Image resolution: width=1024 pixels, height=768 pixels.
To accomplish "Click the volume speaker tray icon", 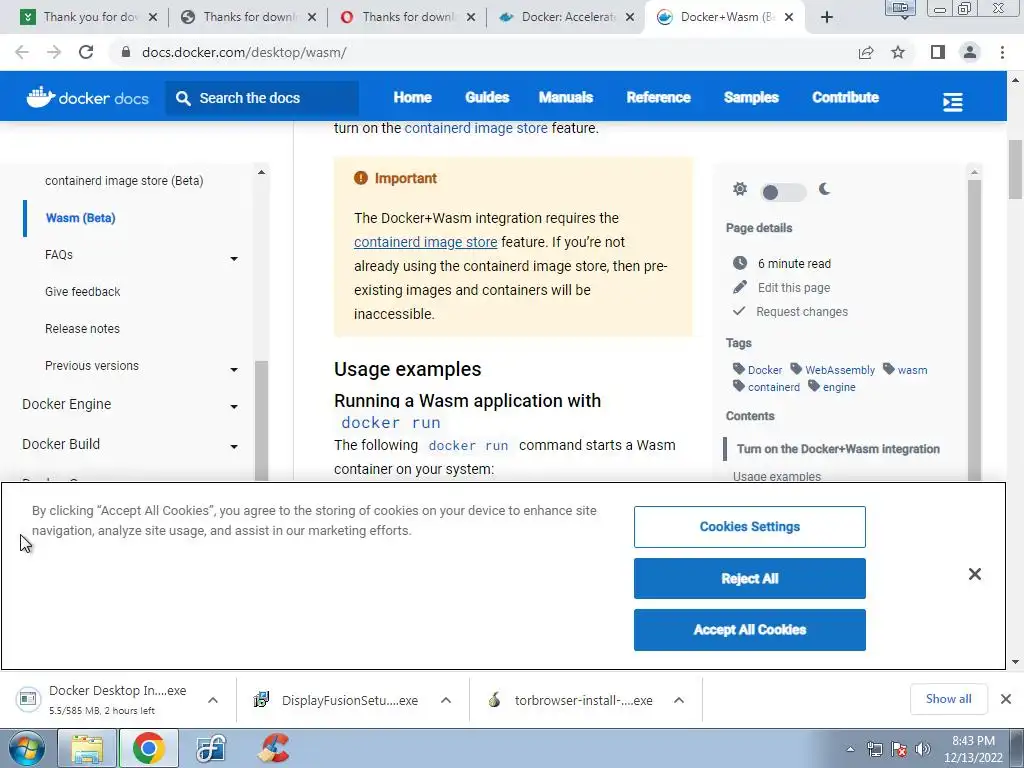I will [923, 748].
